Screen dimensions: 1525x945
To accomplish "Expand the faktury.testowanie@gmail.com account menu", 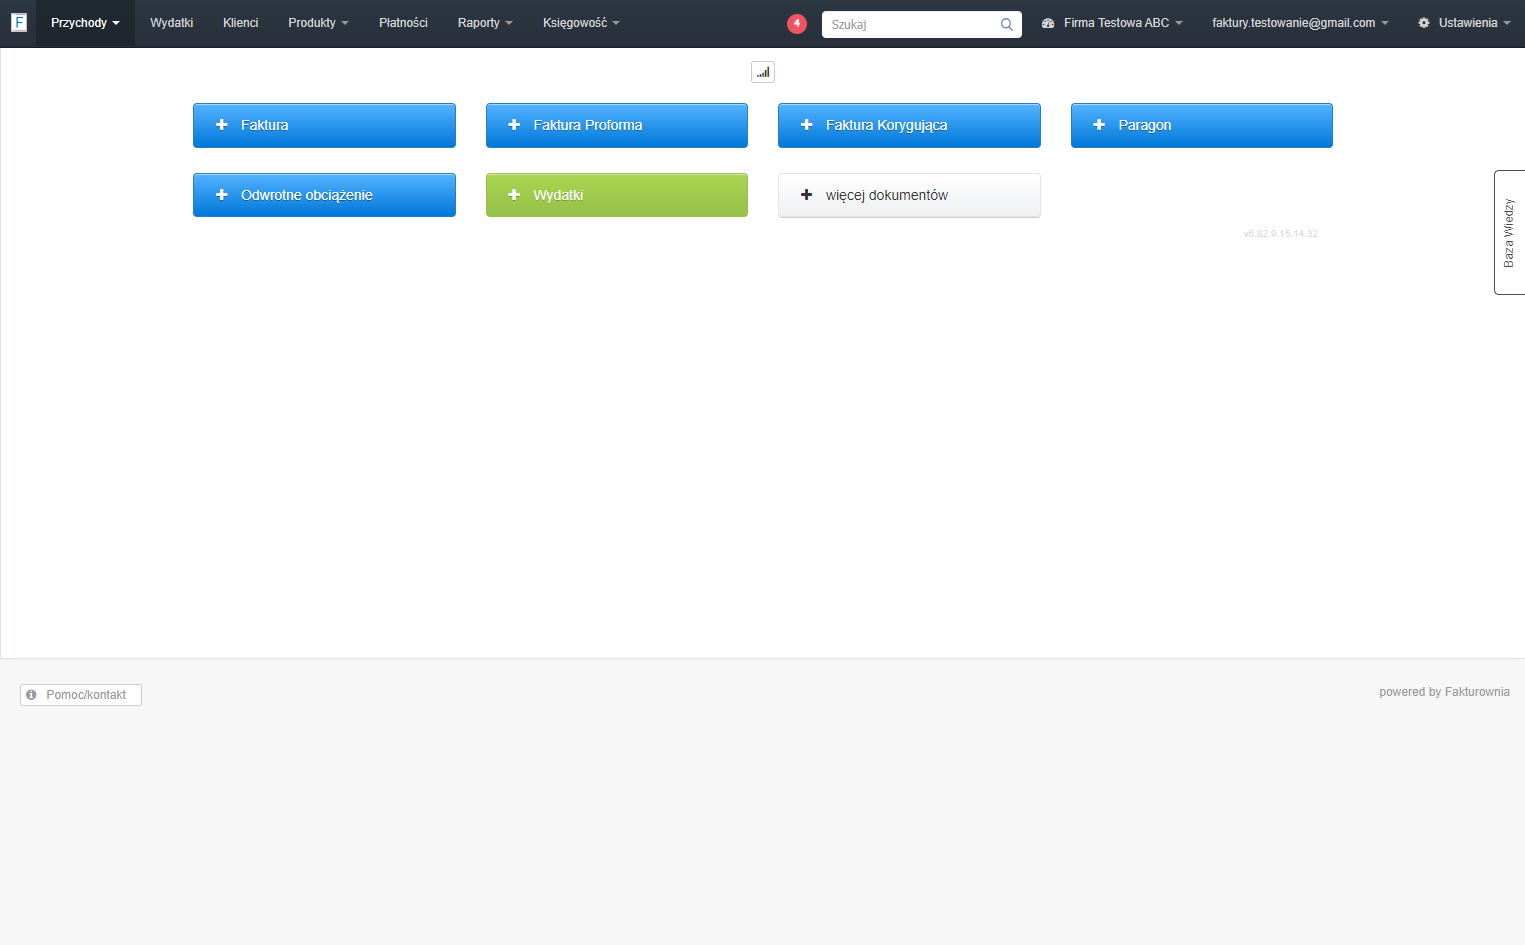I will [1300, 23].
